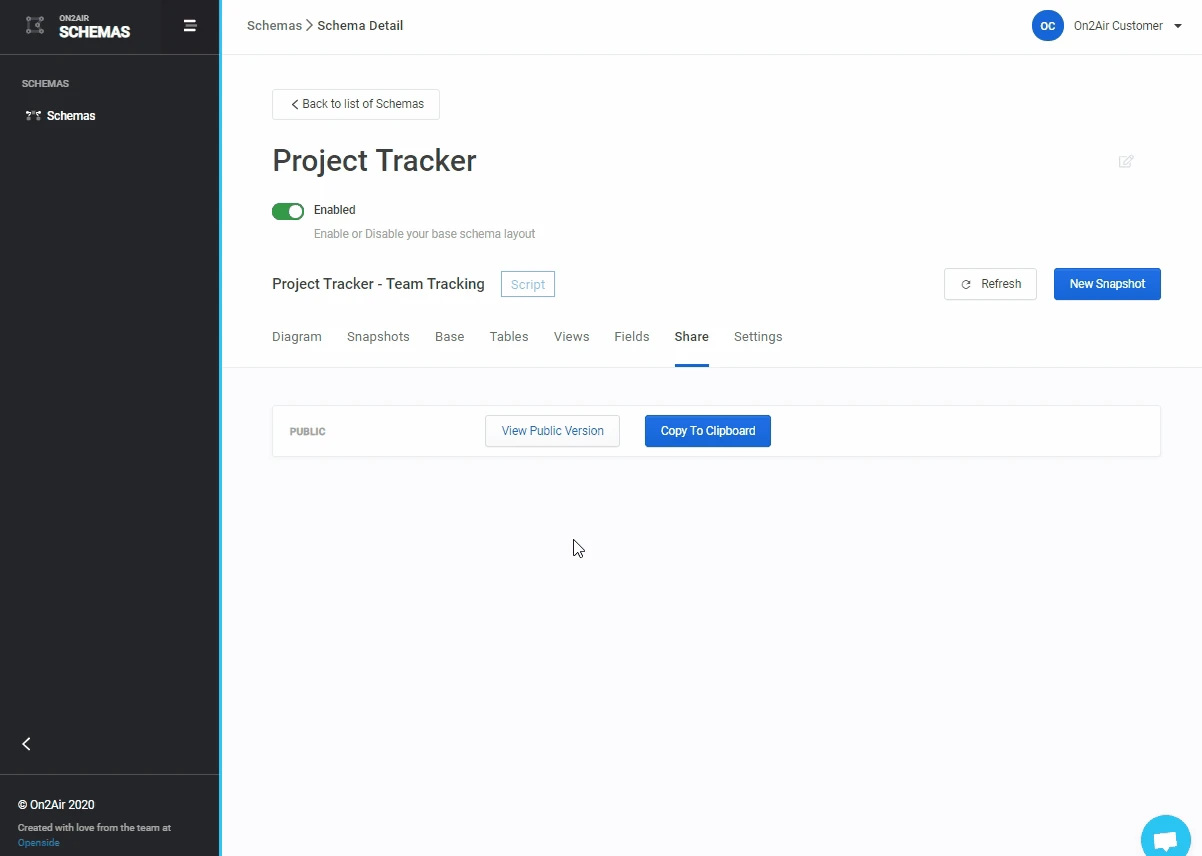Select the Base tab
The width and height of the screenshot is (1202, 856).
pyautogui.click(x=449, y=337)
